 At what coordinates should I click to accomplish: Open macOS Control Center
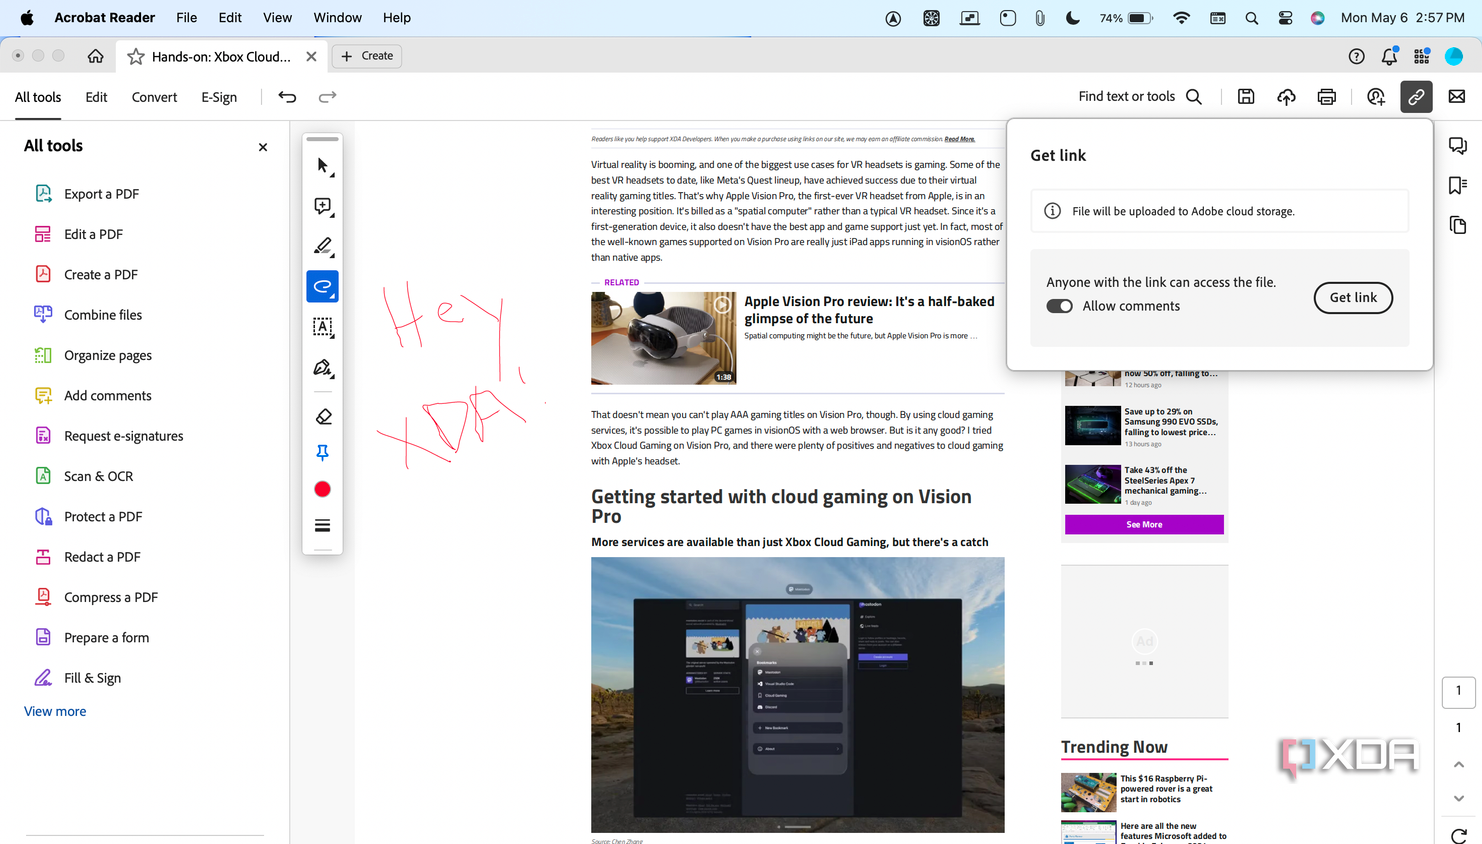(x=1285, y=18)
